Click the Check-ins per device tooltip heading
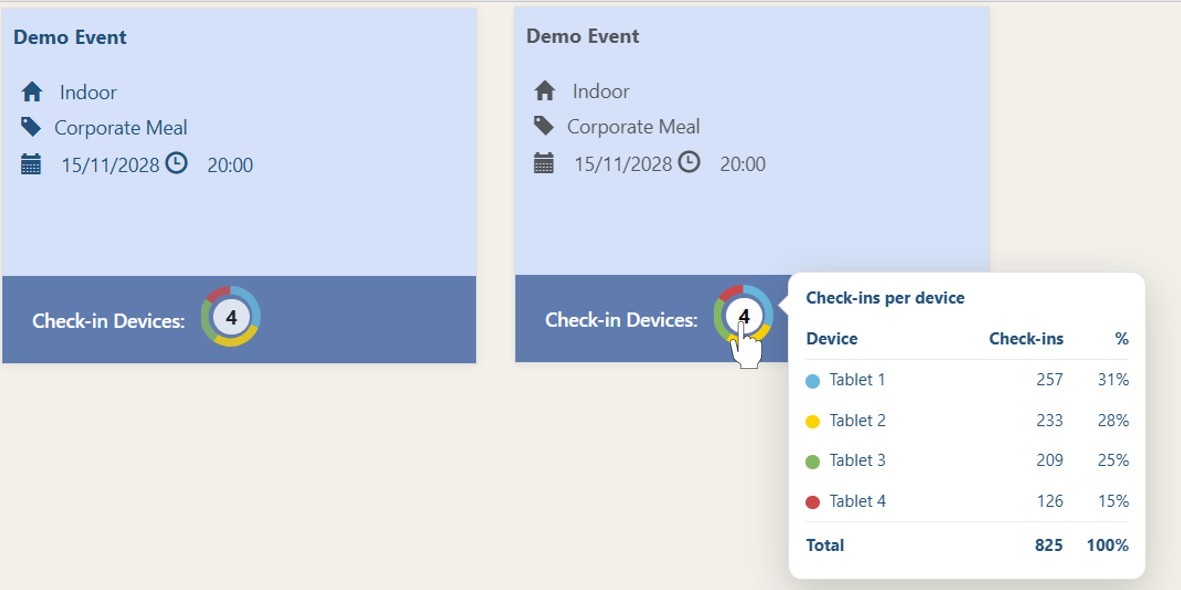The width and height of the screenshot is (1181, 590). point(885,298)
